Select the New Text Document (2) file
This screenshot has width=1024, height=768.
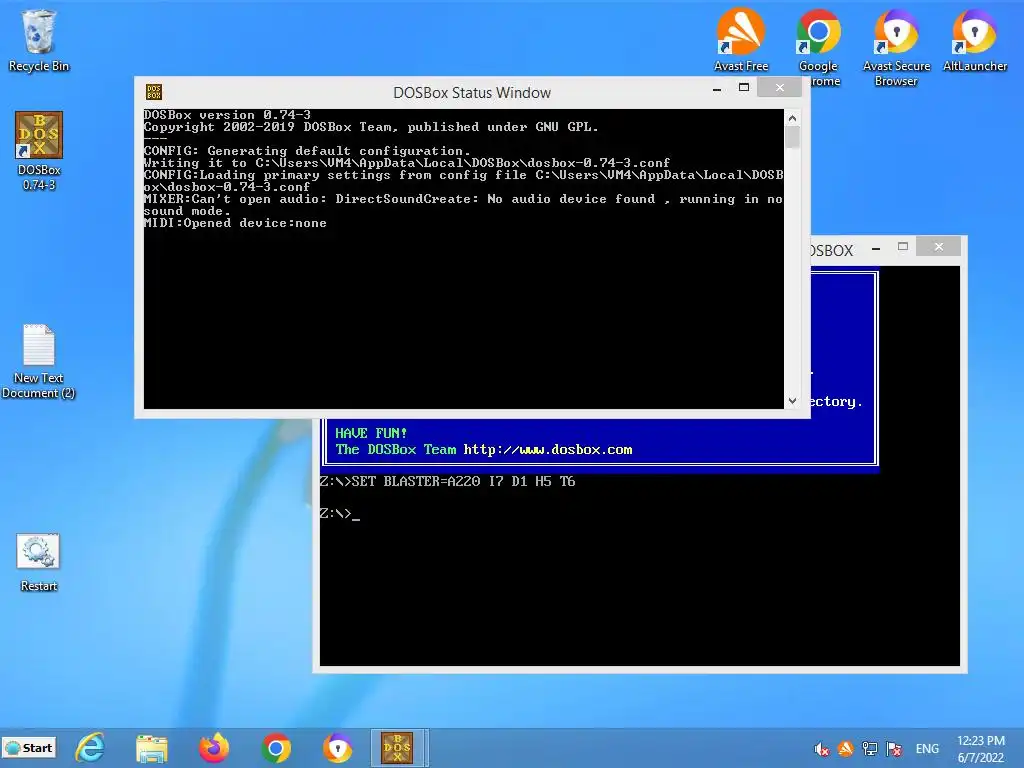tap(39, 361)
